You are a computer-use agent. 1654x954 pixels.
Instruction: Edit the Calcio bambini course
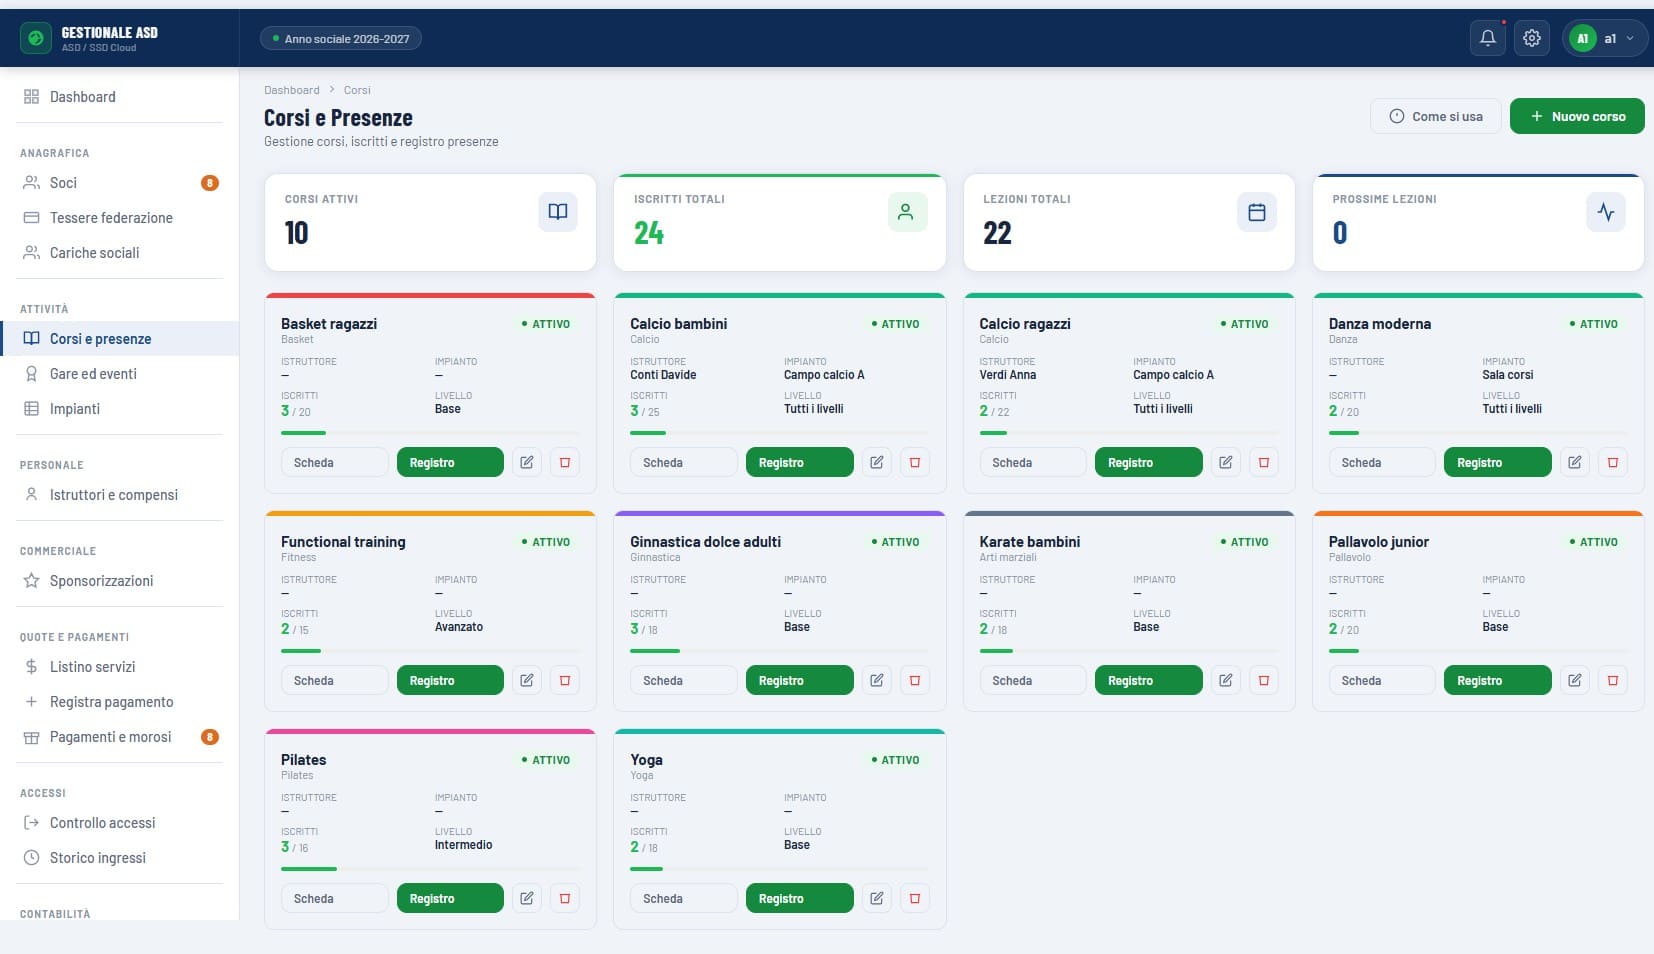(877, 462)
